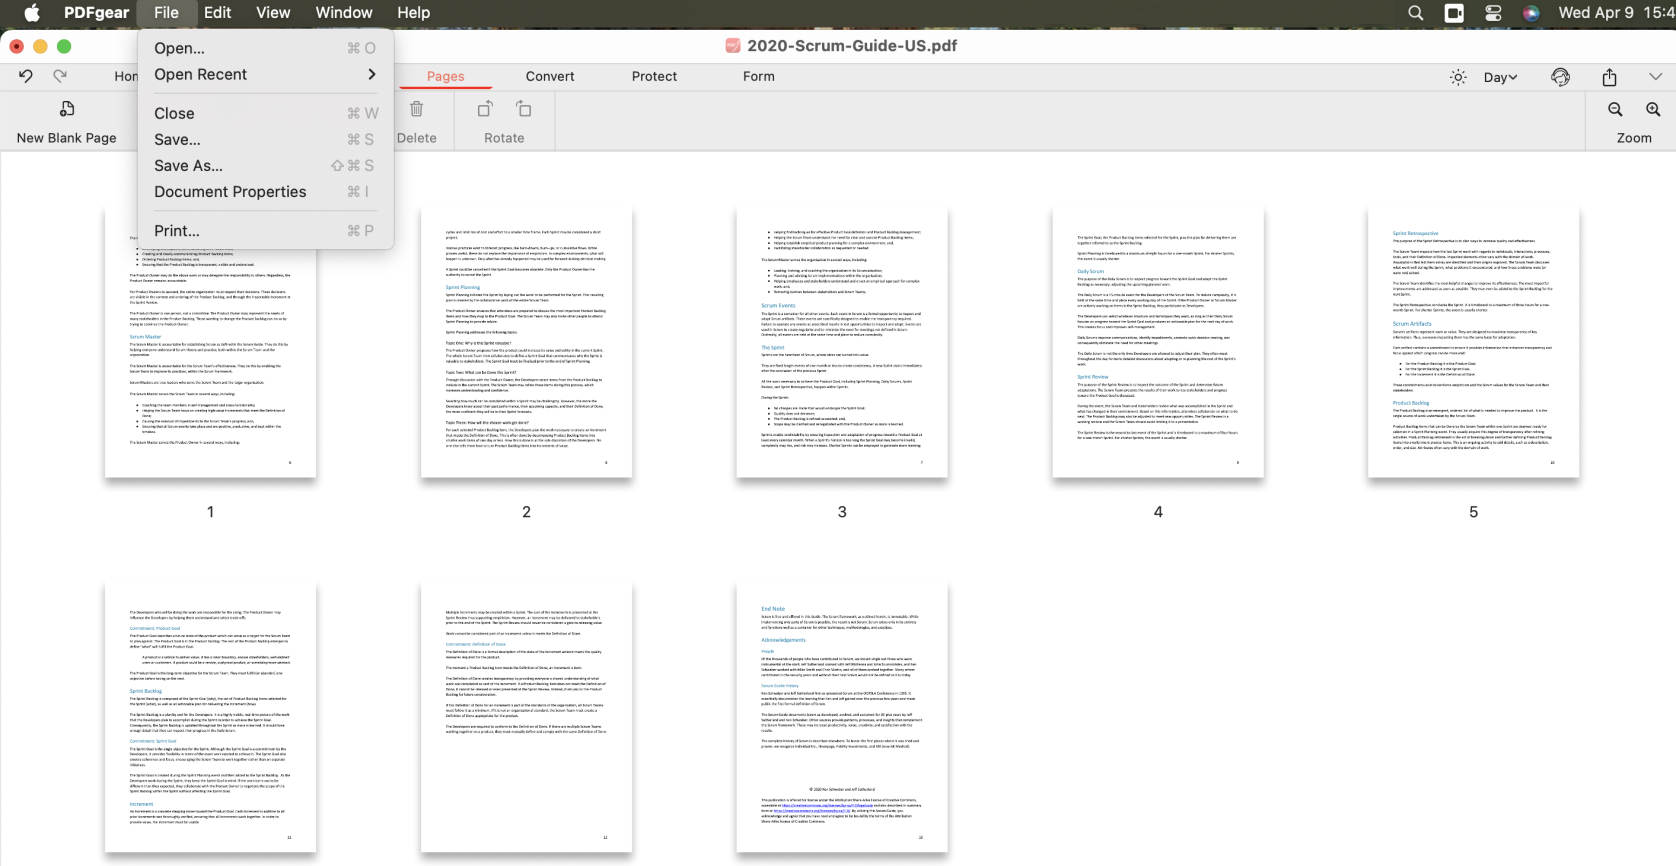This screenshot has width=1676, height=866.
Task: Open customer support headset icon
Action: pyautogui.click(x=1560, y=77)
